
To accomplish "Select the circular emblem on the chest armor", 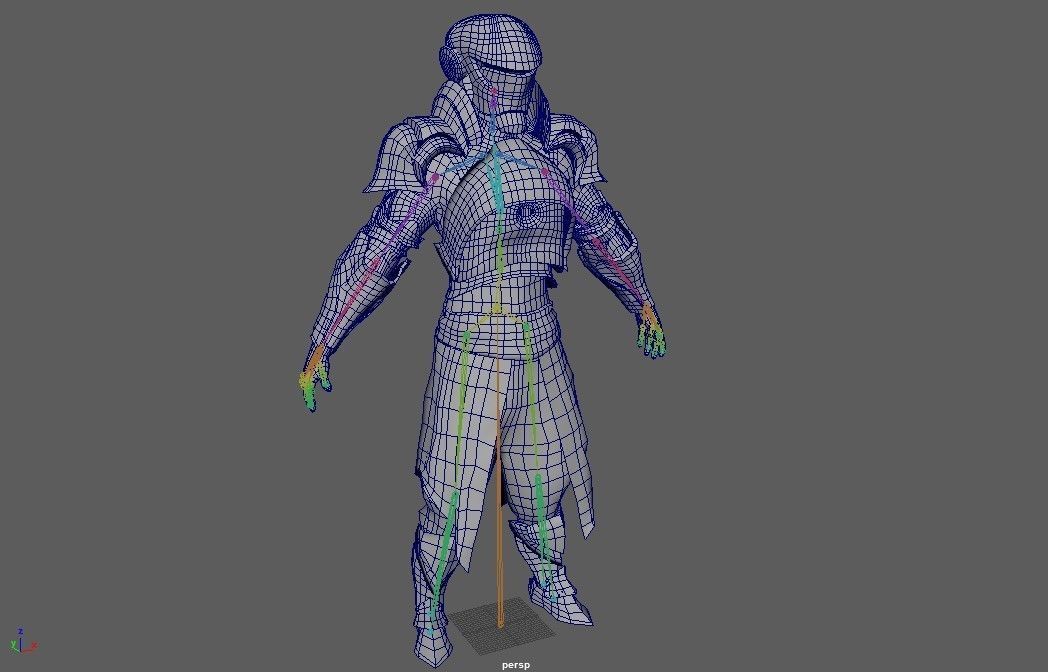I will click(x=528, y=213).
